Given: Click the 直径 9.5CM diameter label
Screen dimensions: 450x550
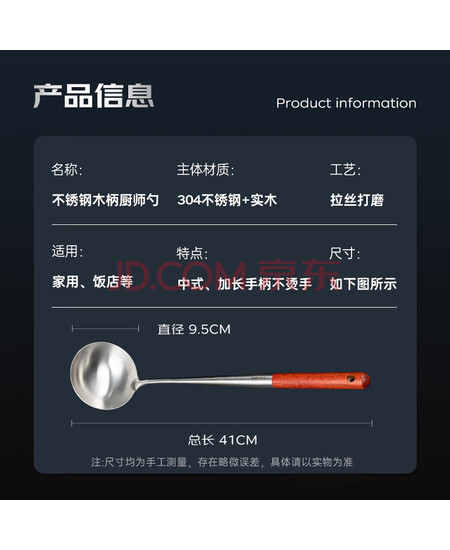Looking at the screenshot, I should click(194, 329).
